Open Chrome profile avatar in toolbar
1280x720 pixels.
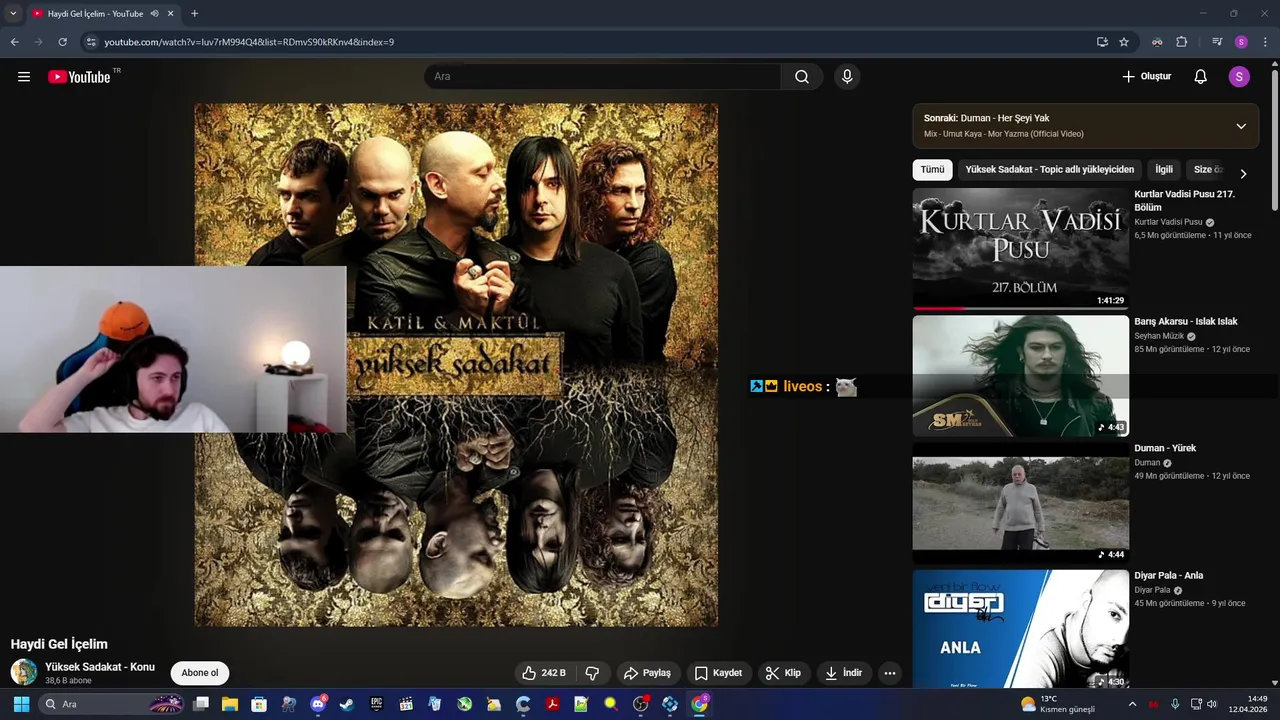(x=1241, y=42)
